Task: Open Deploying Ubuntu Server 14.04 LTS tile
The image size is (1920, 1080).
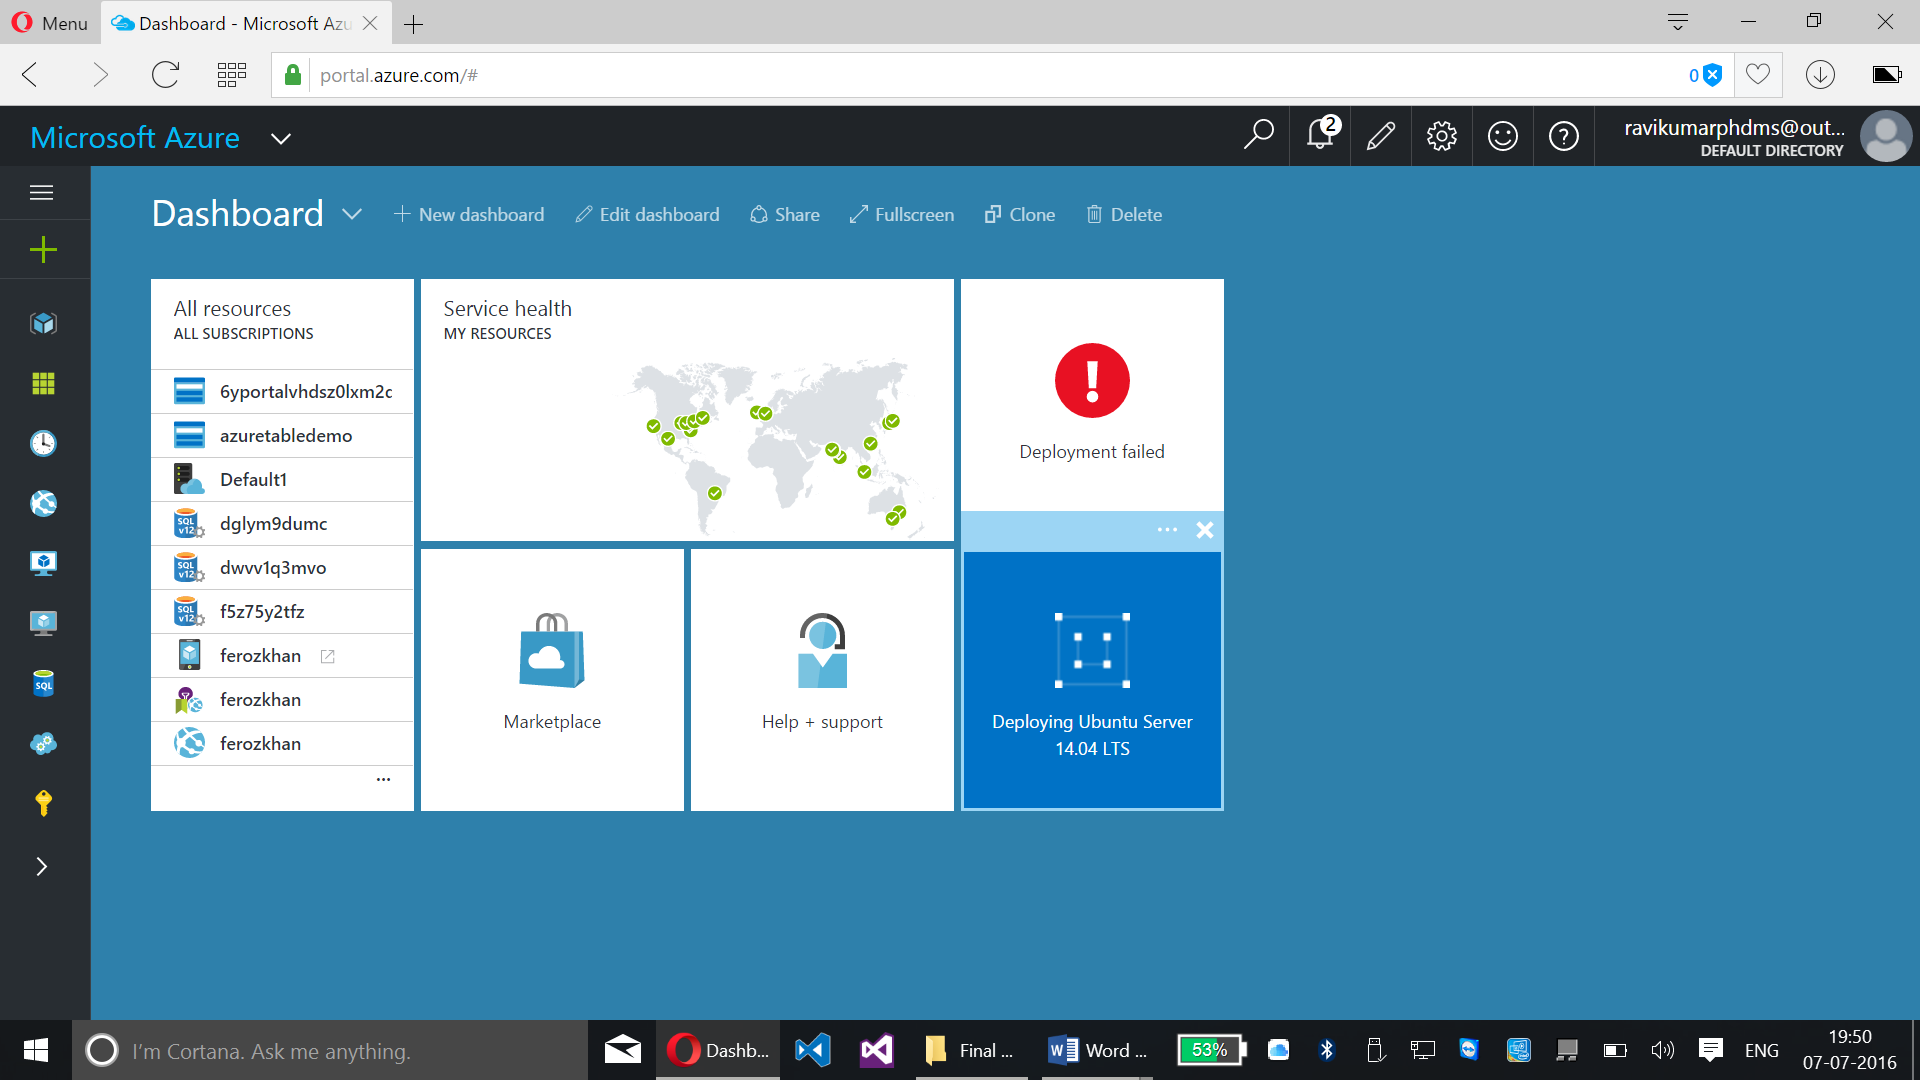Action: pos(1092,680)
